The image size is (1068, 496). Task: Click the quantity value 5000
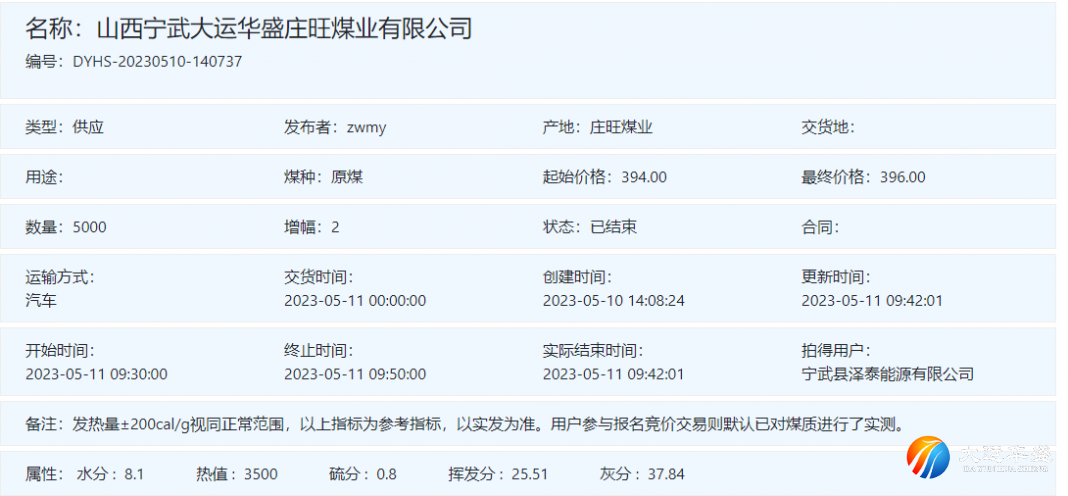(90, 227)
